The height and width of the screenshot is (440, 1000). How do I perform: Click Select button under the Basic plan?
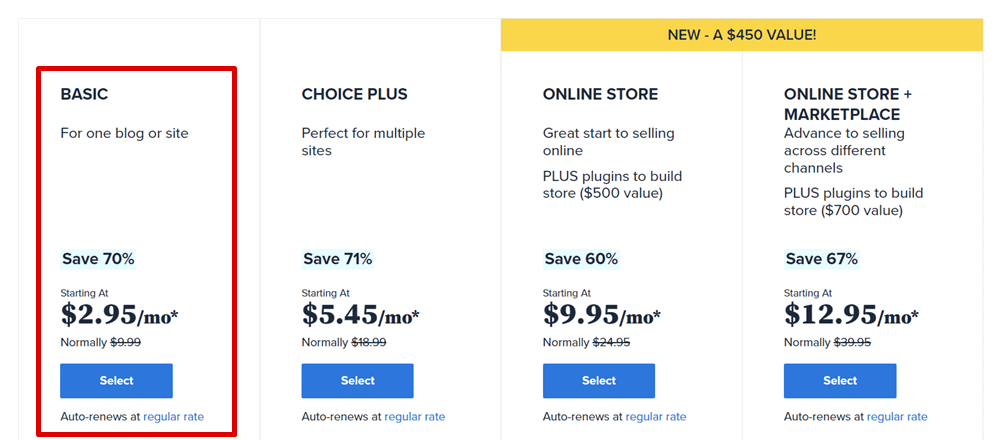click(116, 381)
